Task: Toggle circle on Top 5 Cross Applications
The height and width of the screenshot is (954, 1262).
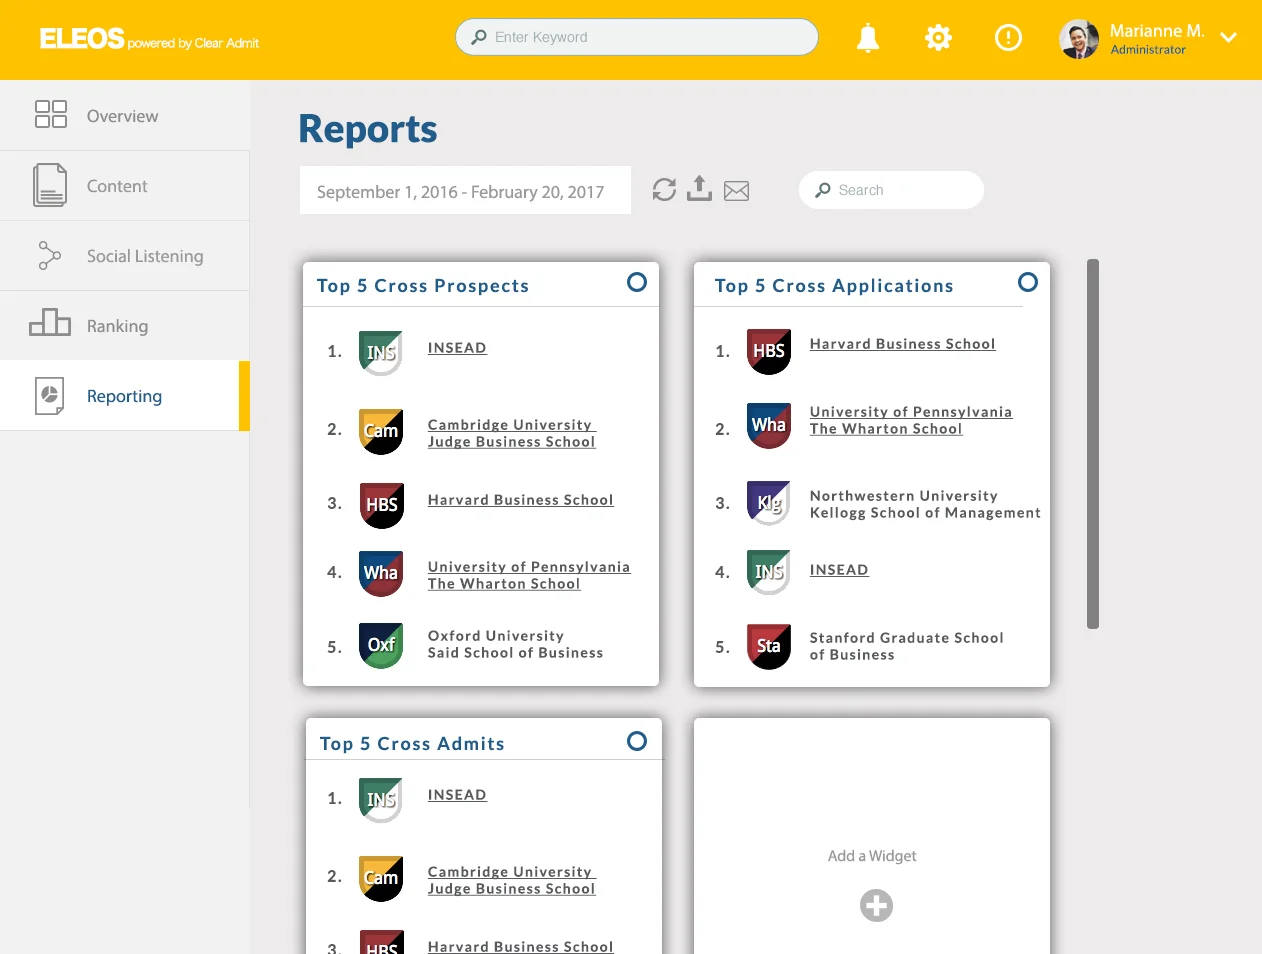Action: tap(1028, 282)
